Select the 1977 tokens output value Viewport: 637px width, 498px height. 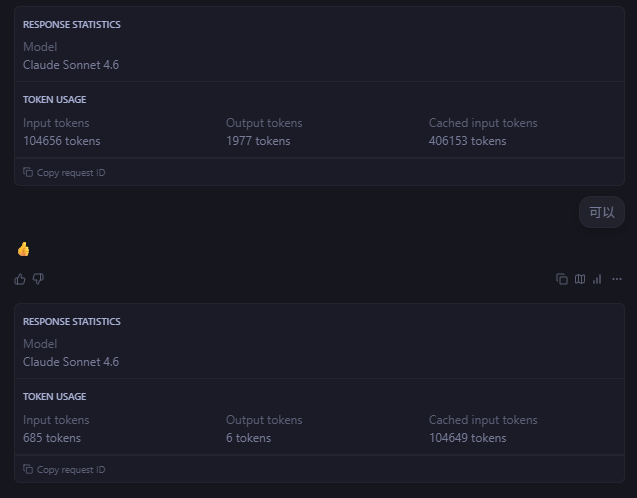pos(258,141)
